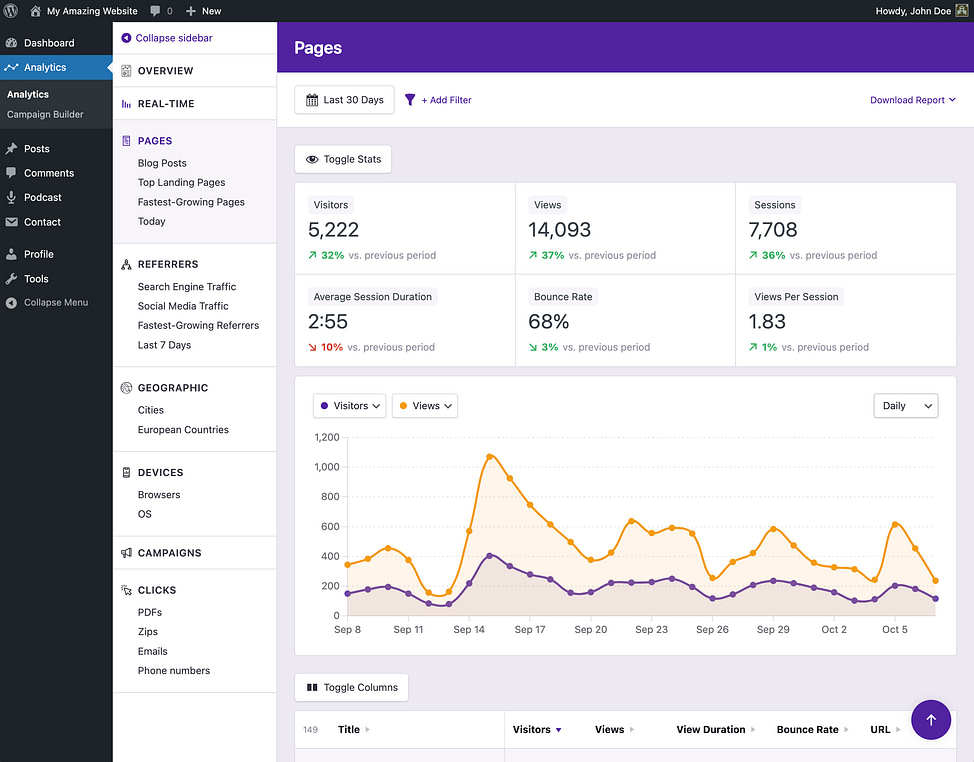This screenshot has height=762, width=974.
Task: Toggle Stats visibility with eye button
Action: point(343,159)
